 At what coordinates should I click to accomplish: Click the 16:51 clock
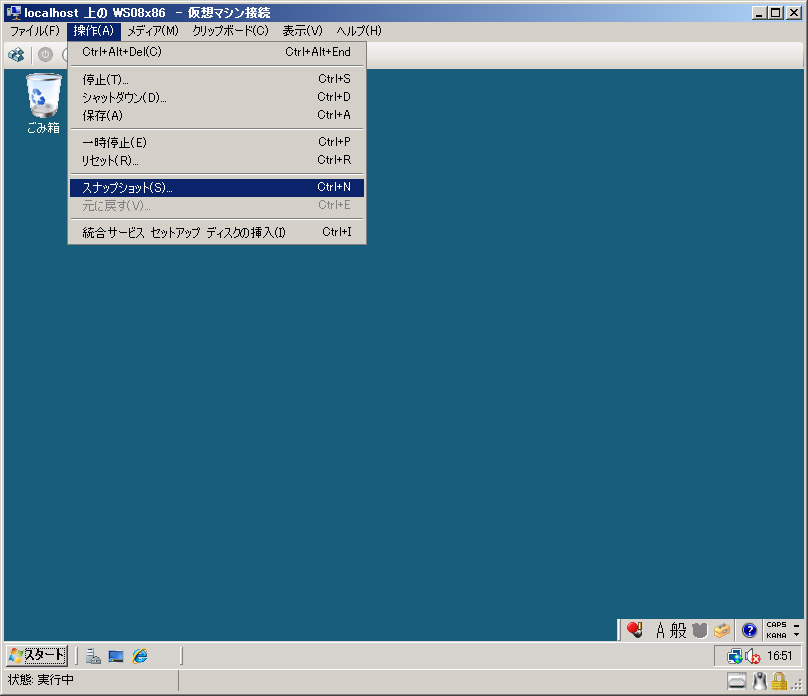point(779,656)
